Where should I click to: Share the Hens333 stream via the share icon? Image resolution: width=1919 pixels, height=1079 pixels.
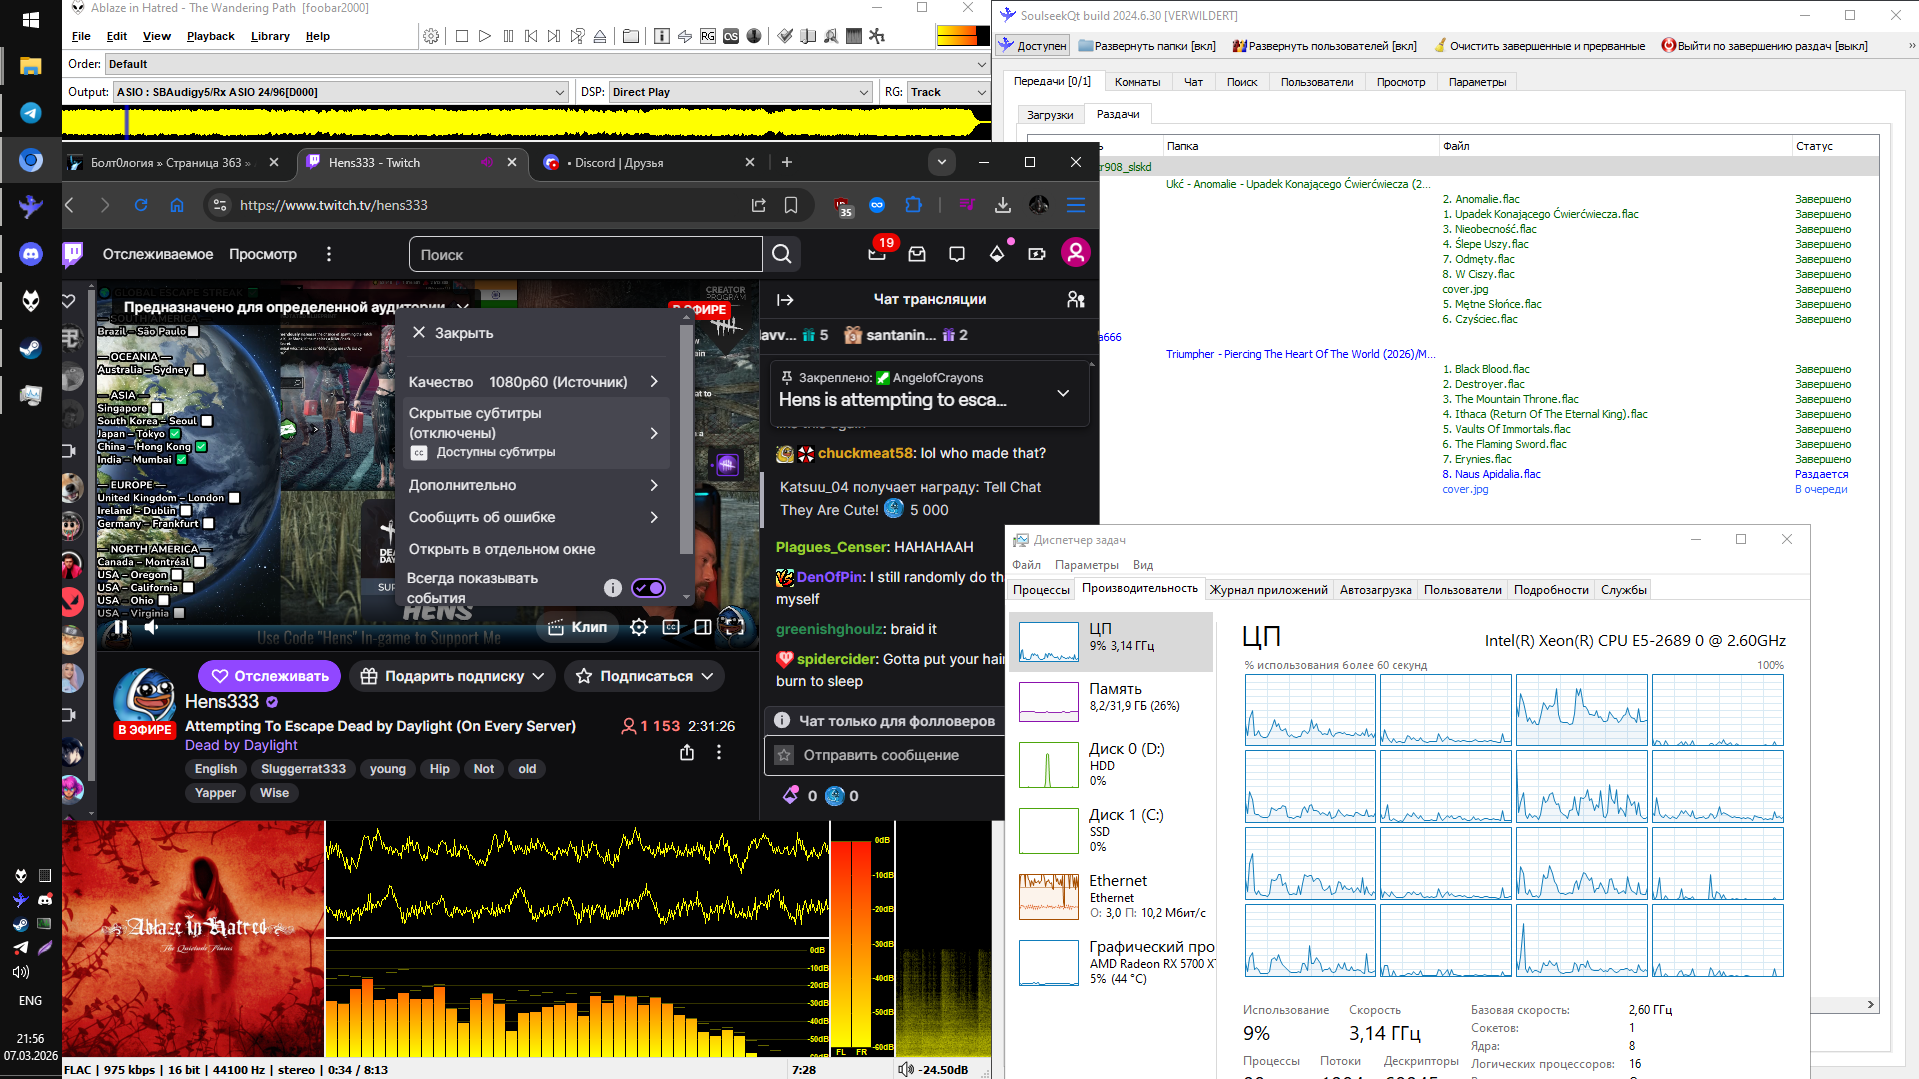pyautogui.click(x=687, y=752)
